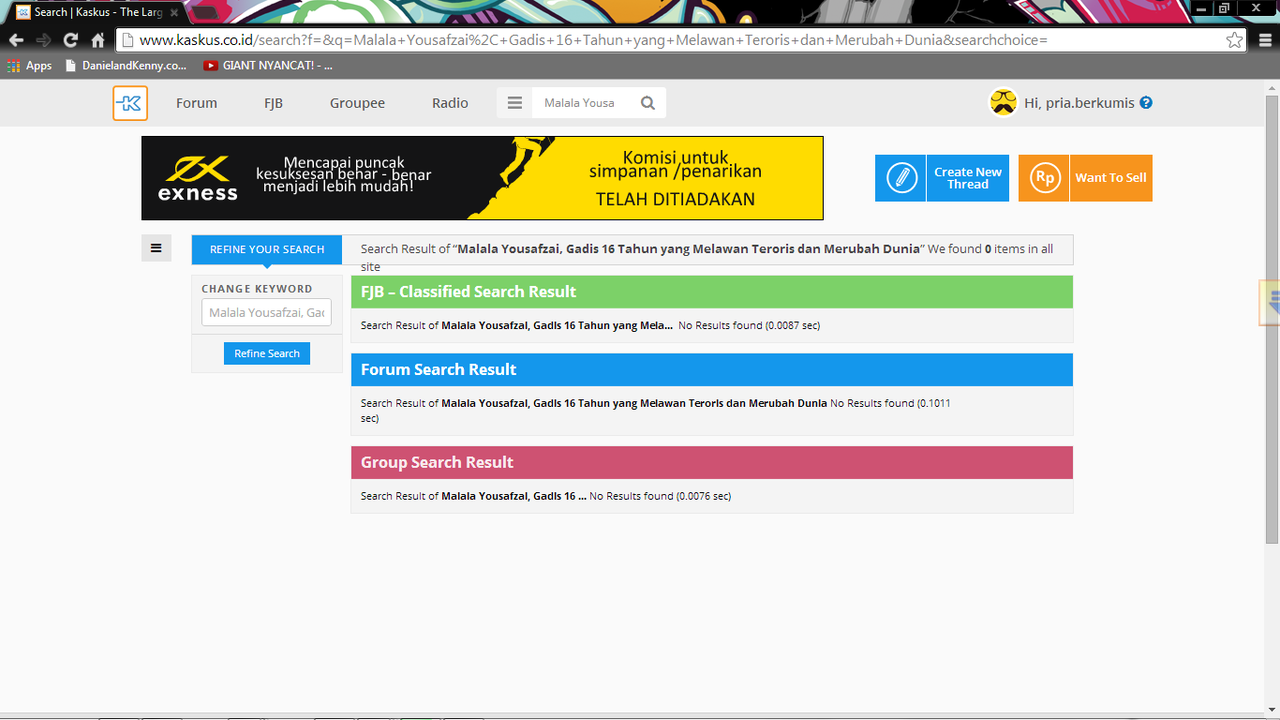Screen dimensions: 1280x720
Task: Open search category list icon beside search box
Action: (515, 103)
